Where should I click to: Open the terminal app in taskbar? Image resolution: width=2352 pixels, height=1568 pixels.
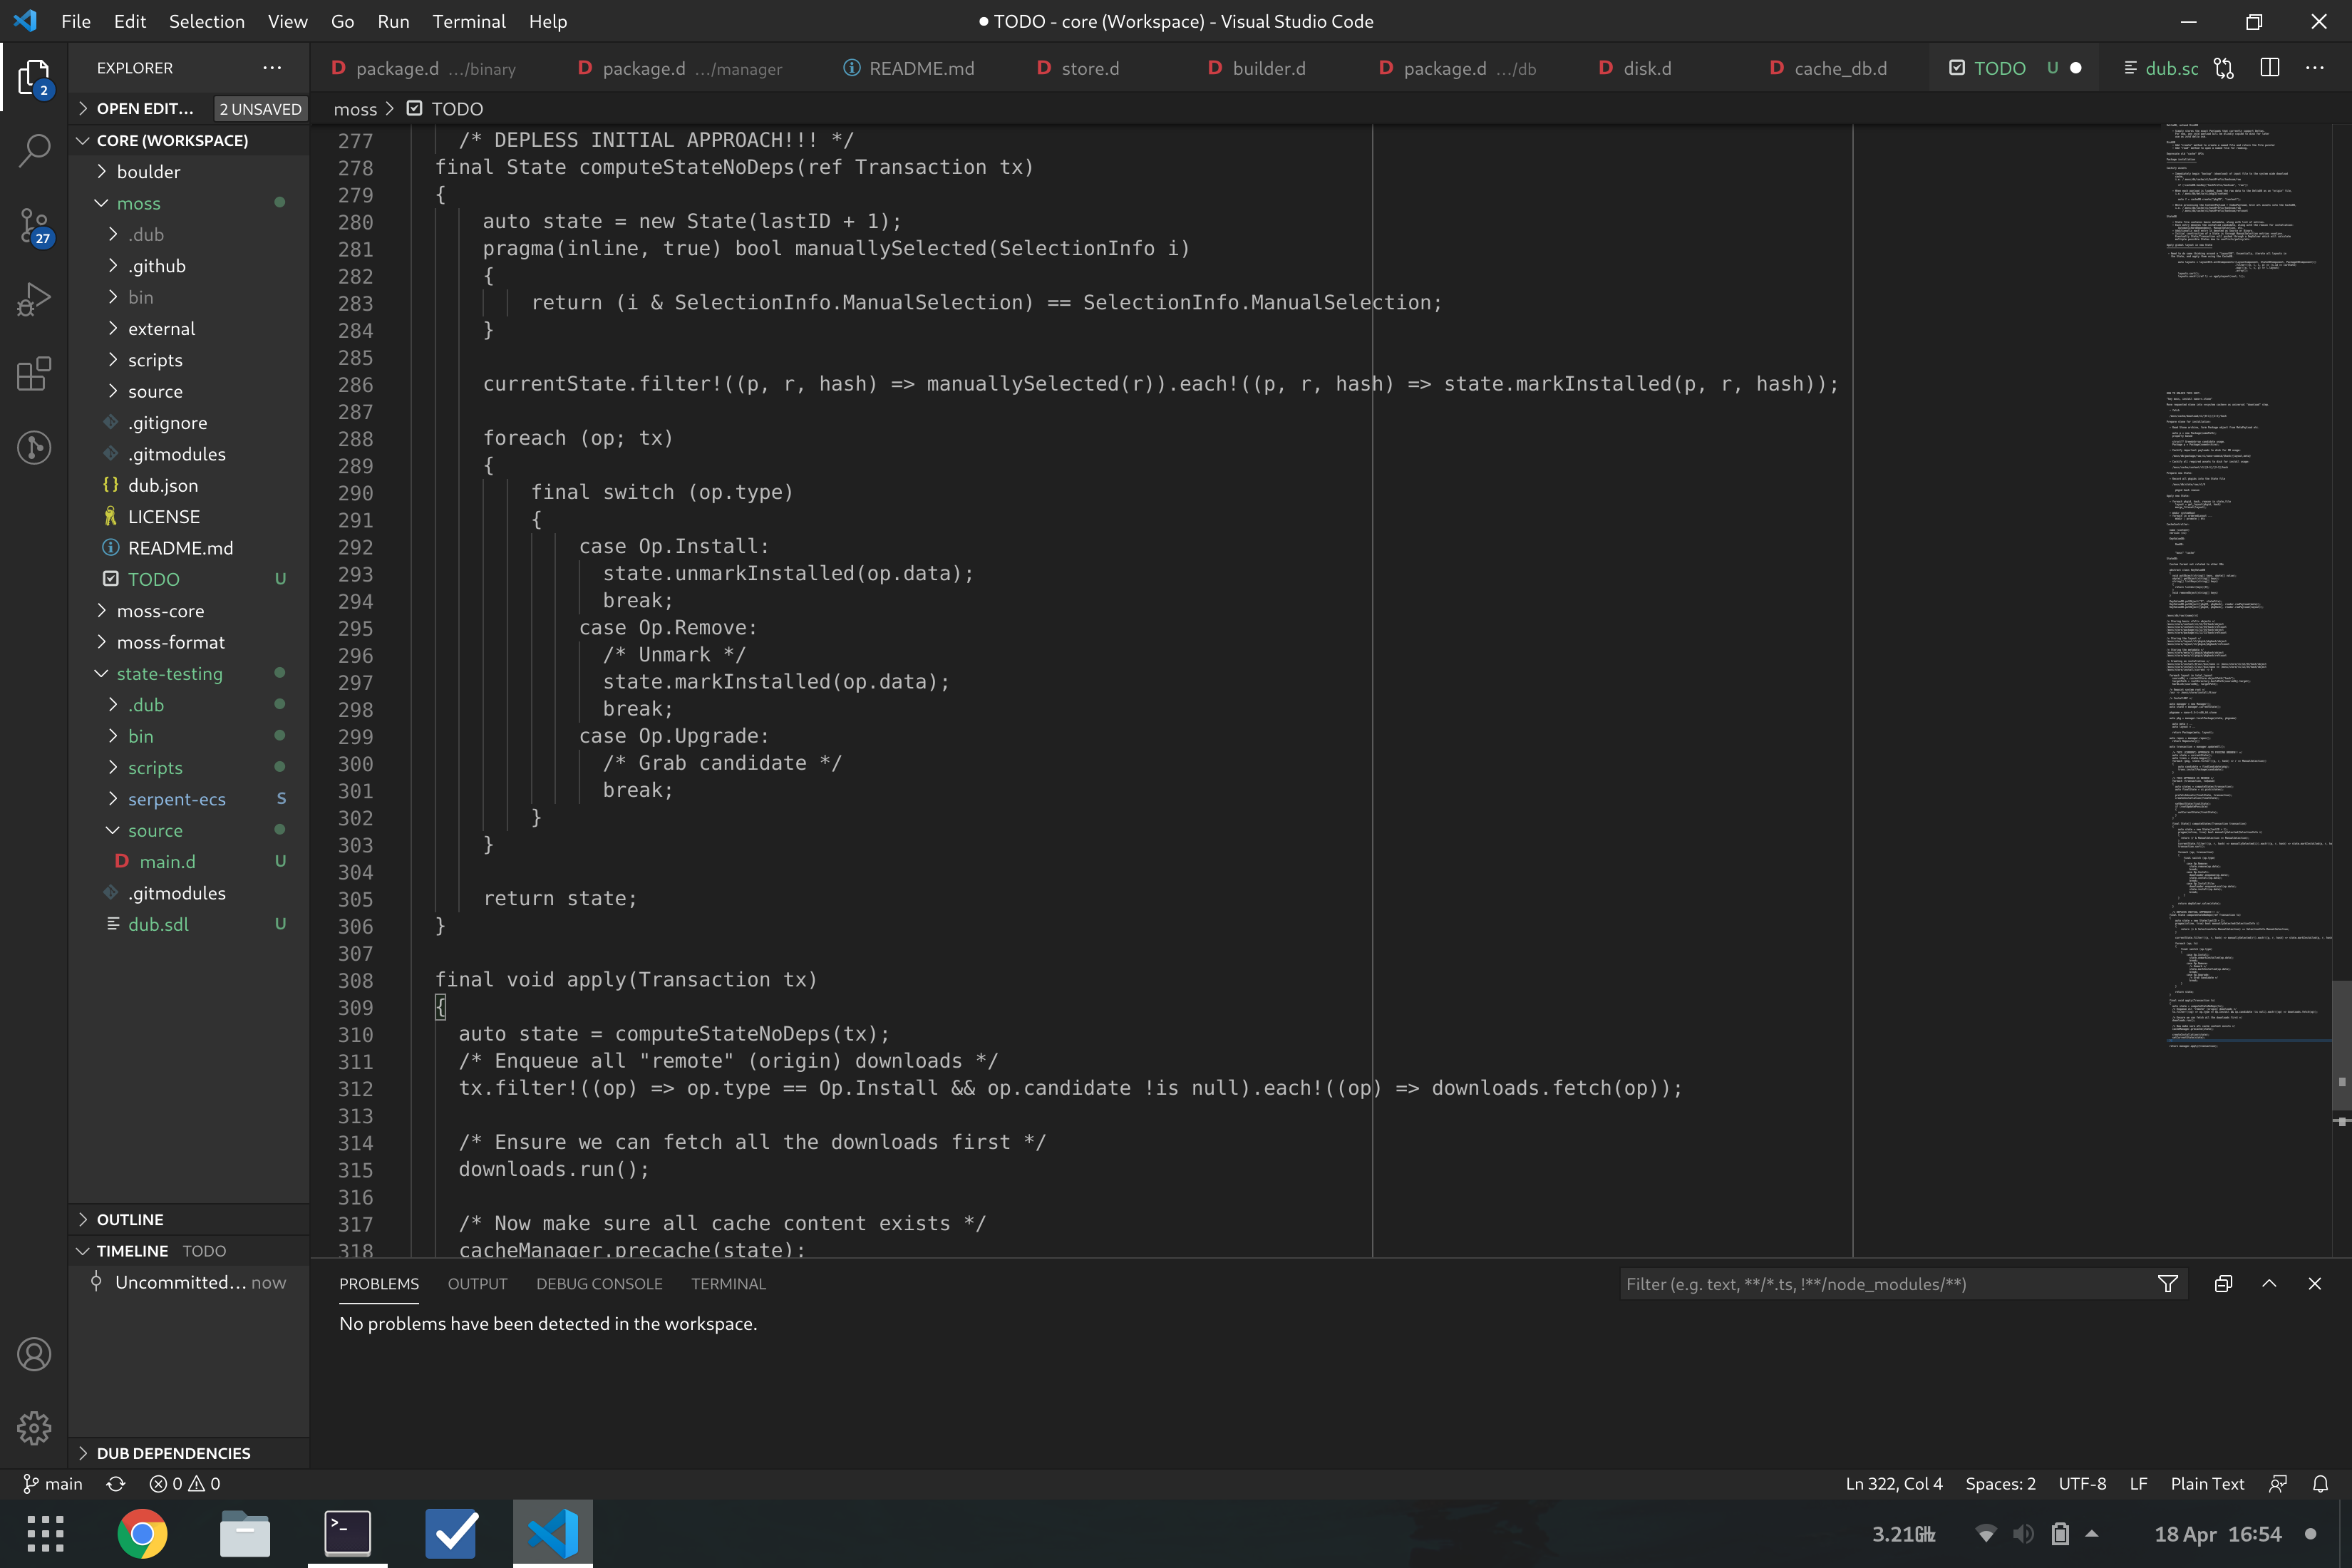pyautogui.click(x=348, y=1534)
